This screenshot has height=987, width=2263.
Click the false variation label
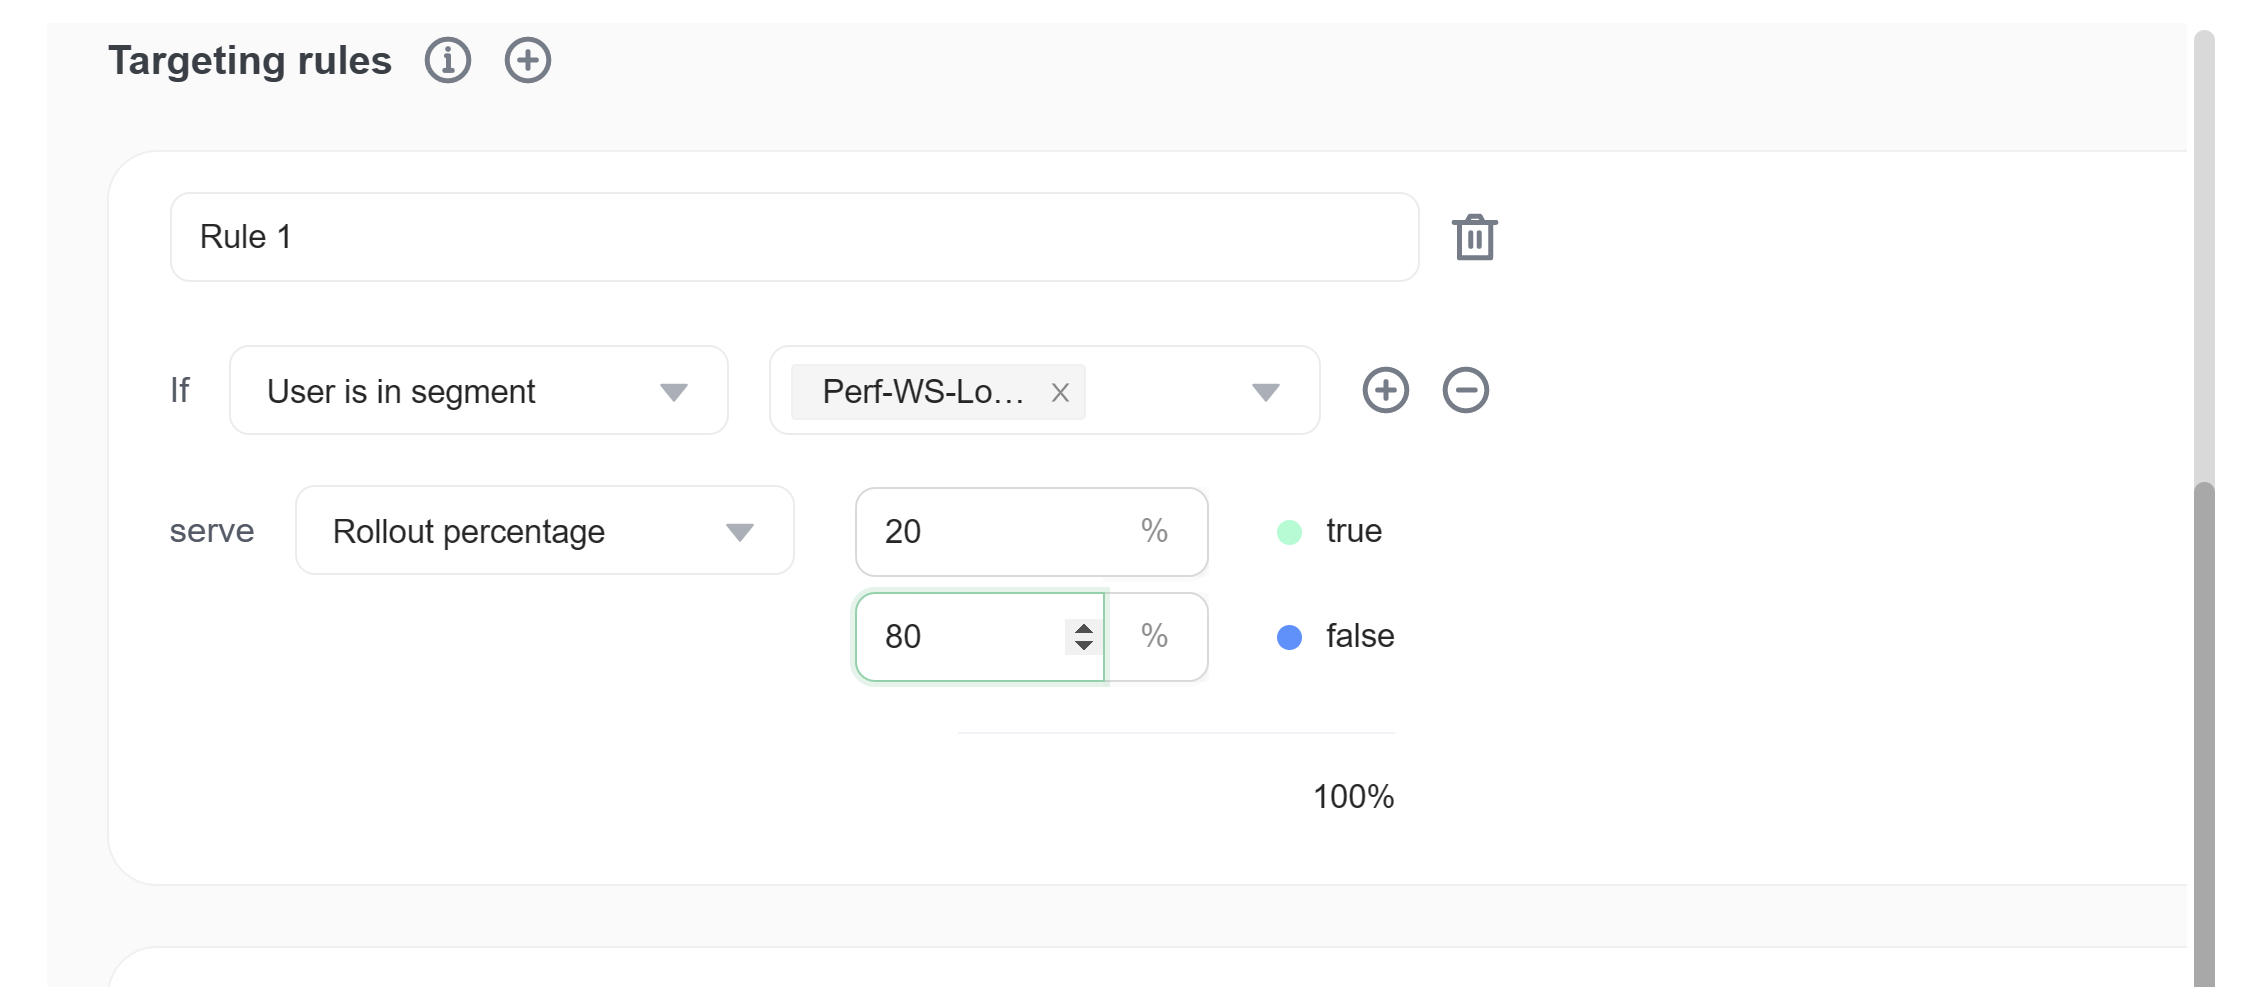coord(1359,636)
